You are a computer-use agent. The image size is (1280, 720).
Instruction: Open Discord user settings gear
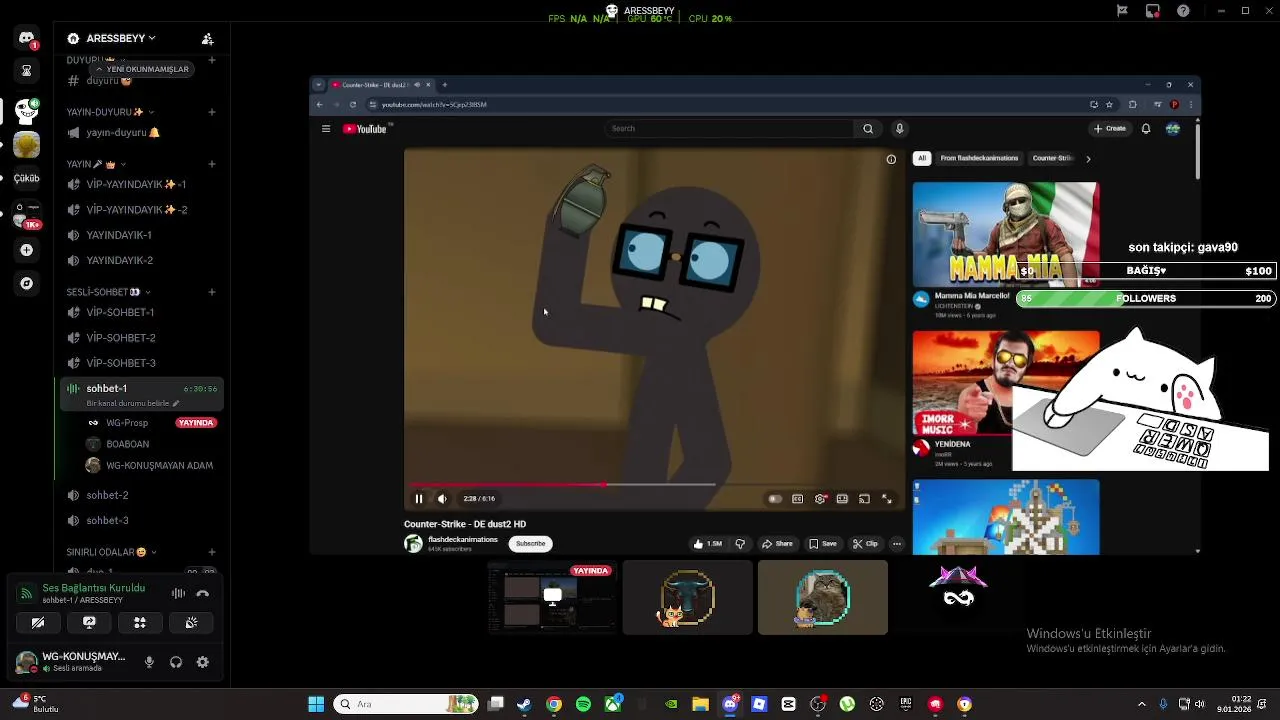[x=203, y=662]
